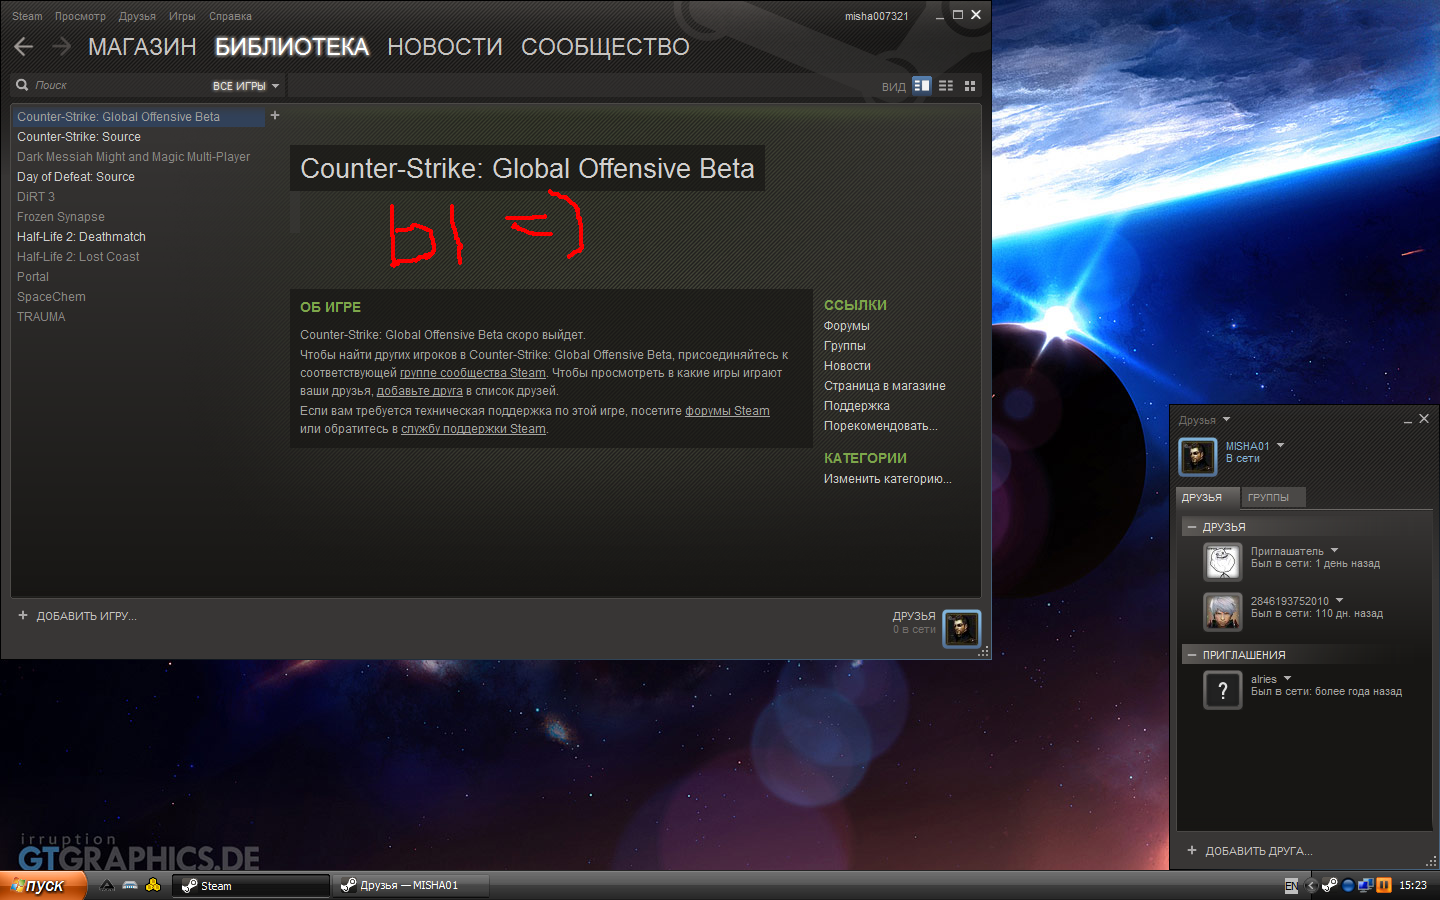Image resolution: width=1440 pixels, height=900 pixels.
Task: Open the dropdown arrow next to Приглашатель
Action: point(1334,551)
